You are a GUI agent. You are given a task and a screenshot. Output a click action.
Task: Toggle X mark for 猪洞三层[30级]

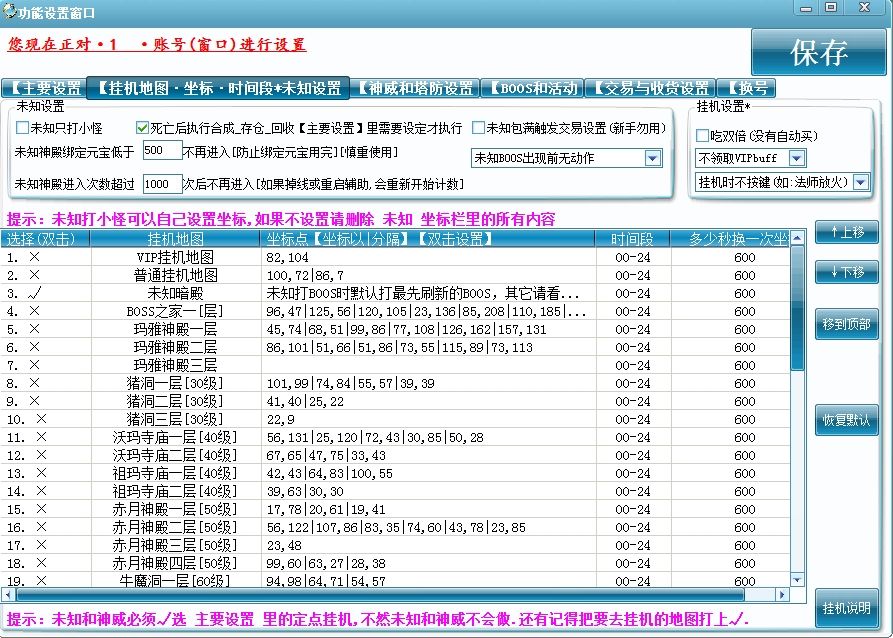[x=41, y=419]
